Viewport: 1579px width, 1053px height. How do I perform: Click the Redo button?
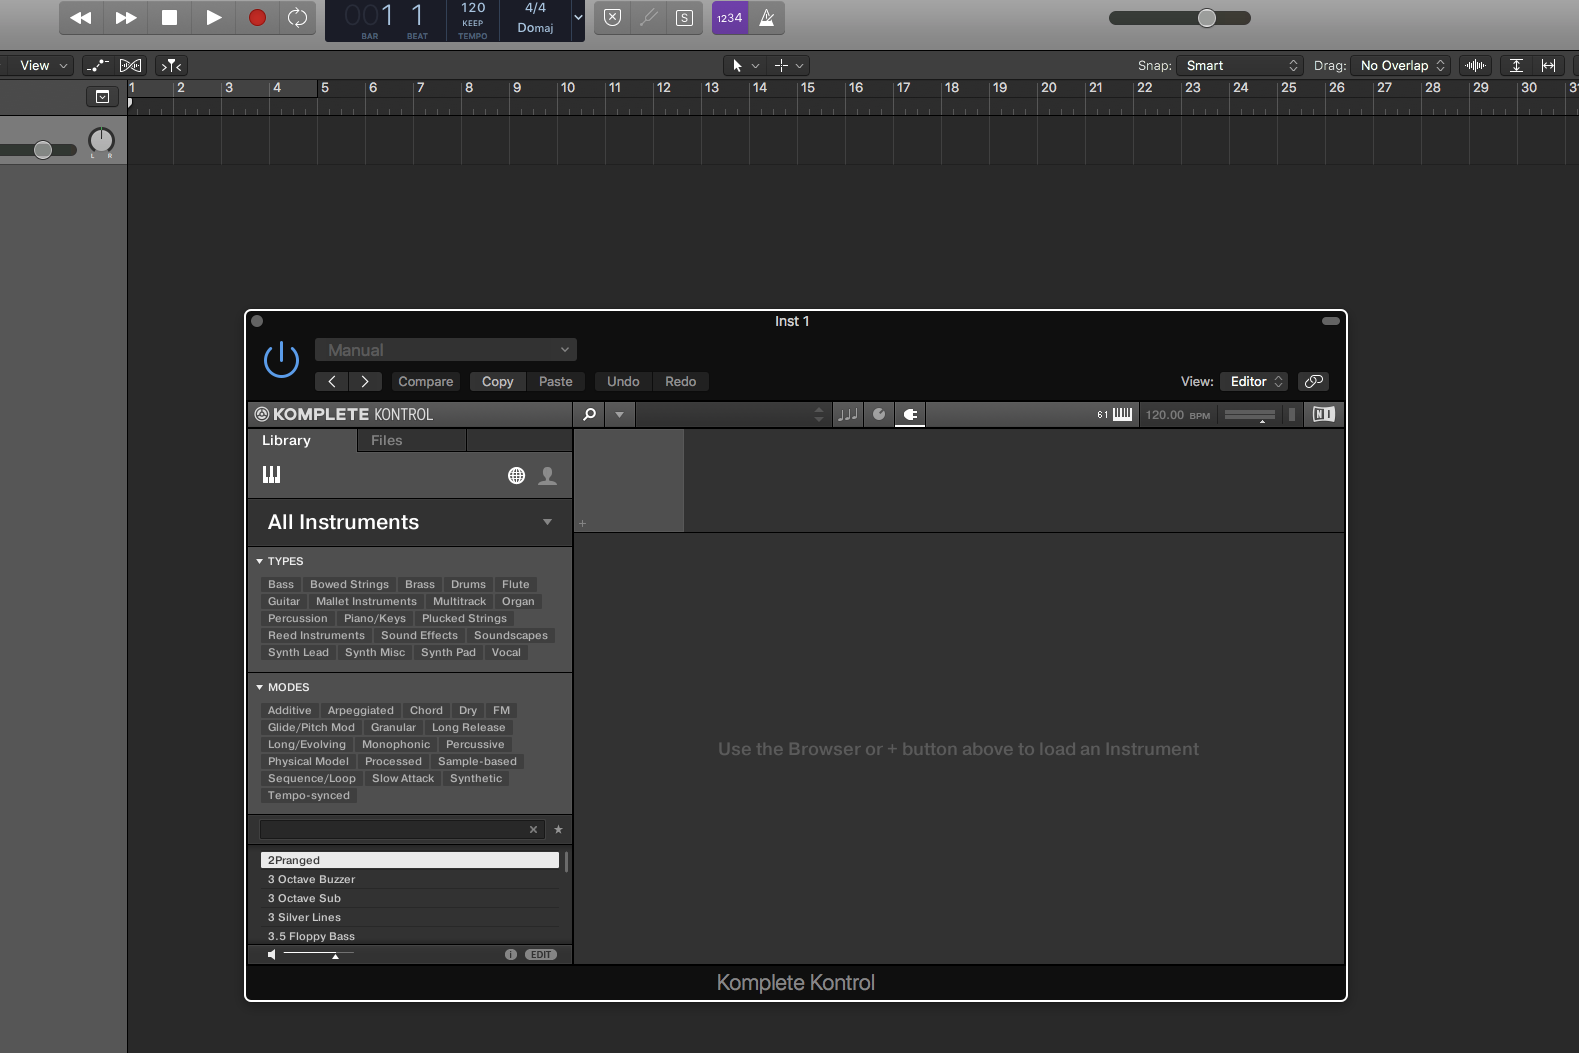pos(681,381)
